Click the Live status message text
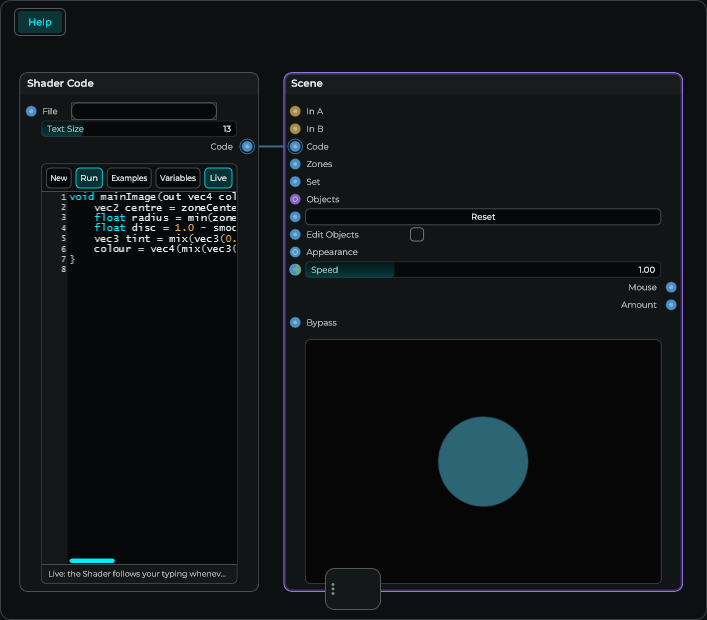 pos(137,574)
